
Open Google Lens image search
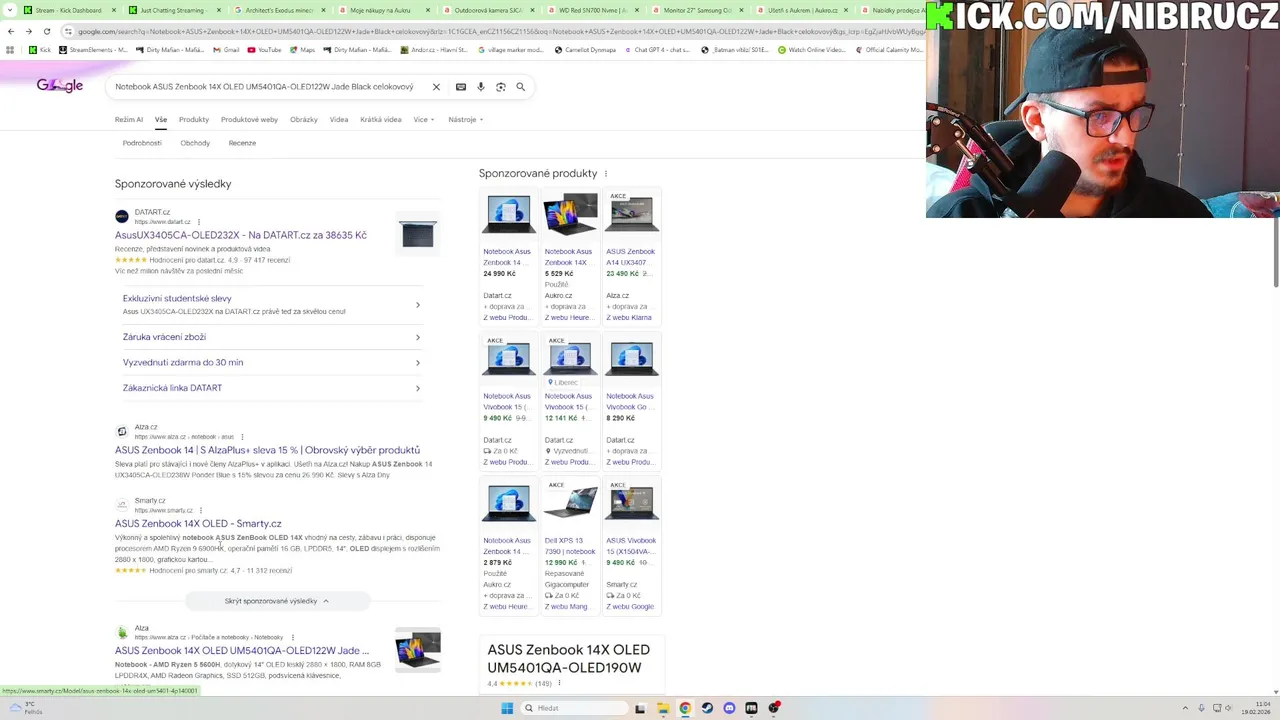pos(501,87)
